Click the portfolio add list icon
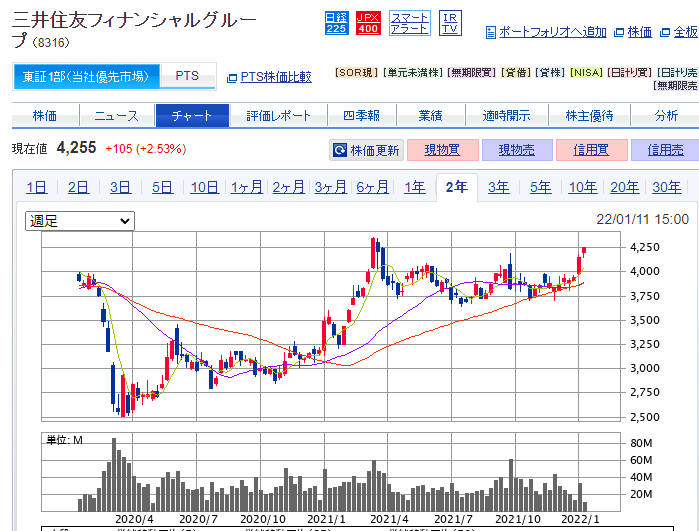Viewport: 699px width, 531px height. pyautogui.click(x=490, y=33)
